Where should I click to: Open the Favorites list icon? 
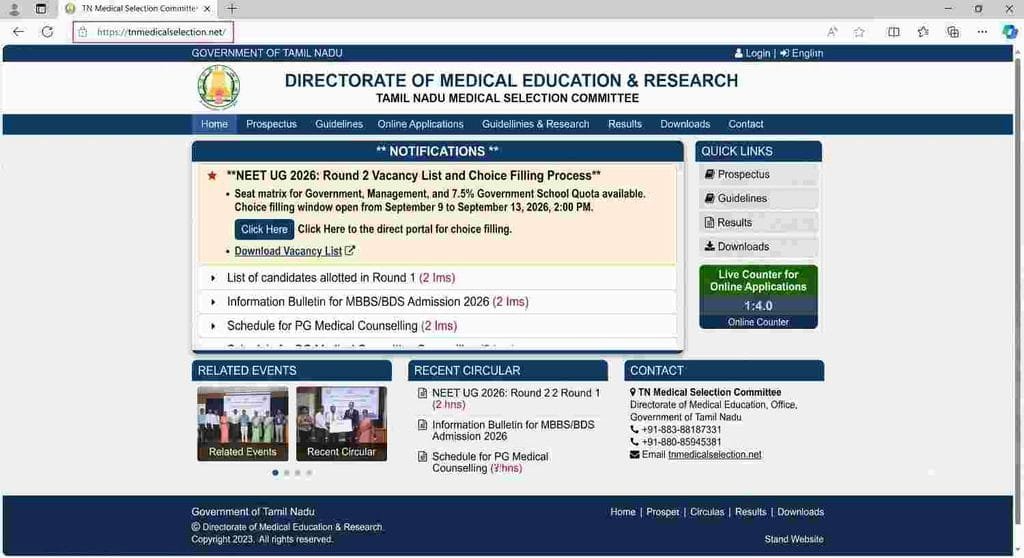923,31
